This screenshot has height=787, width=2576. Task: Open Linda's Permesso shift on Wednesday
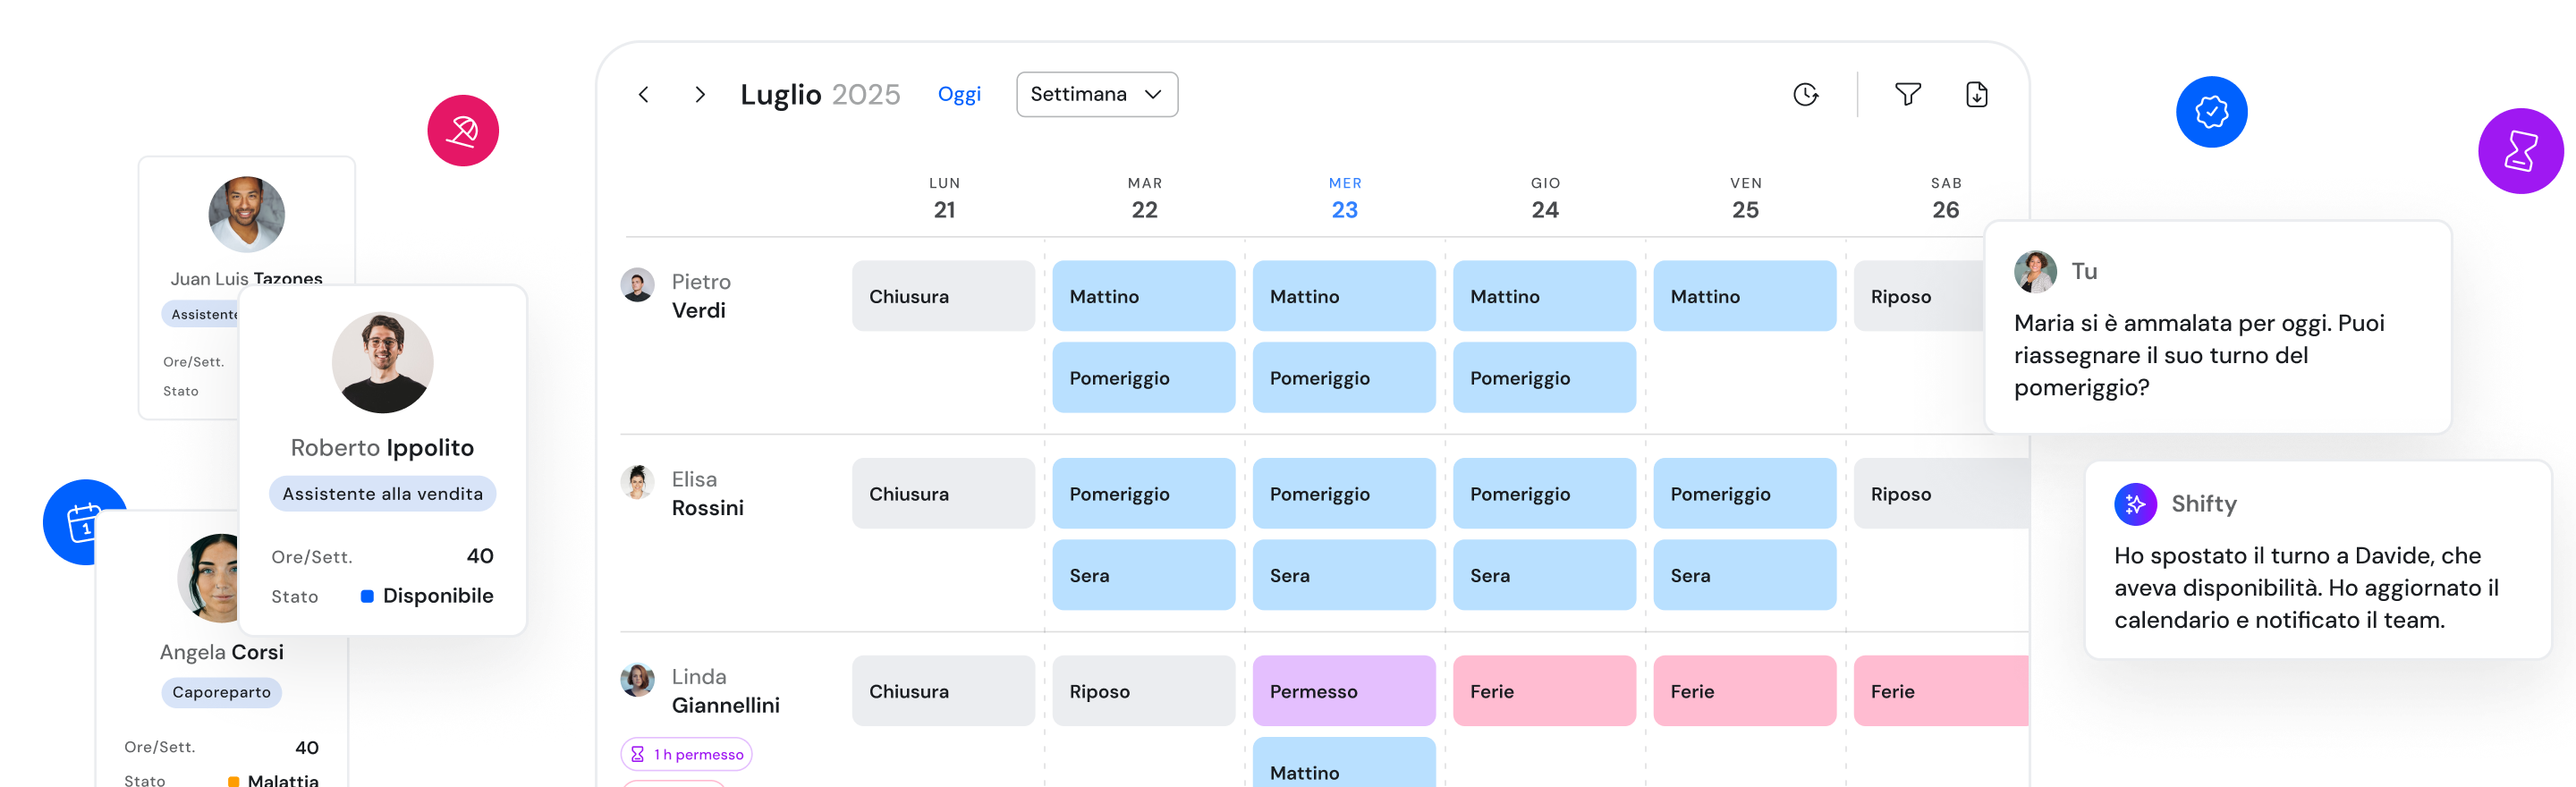(x=1343, y=691)
